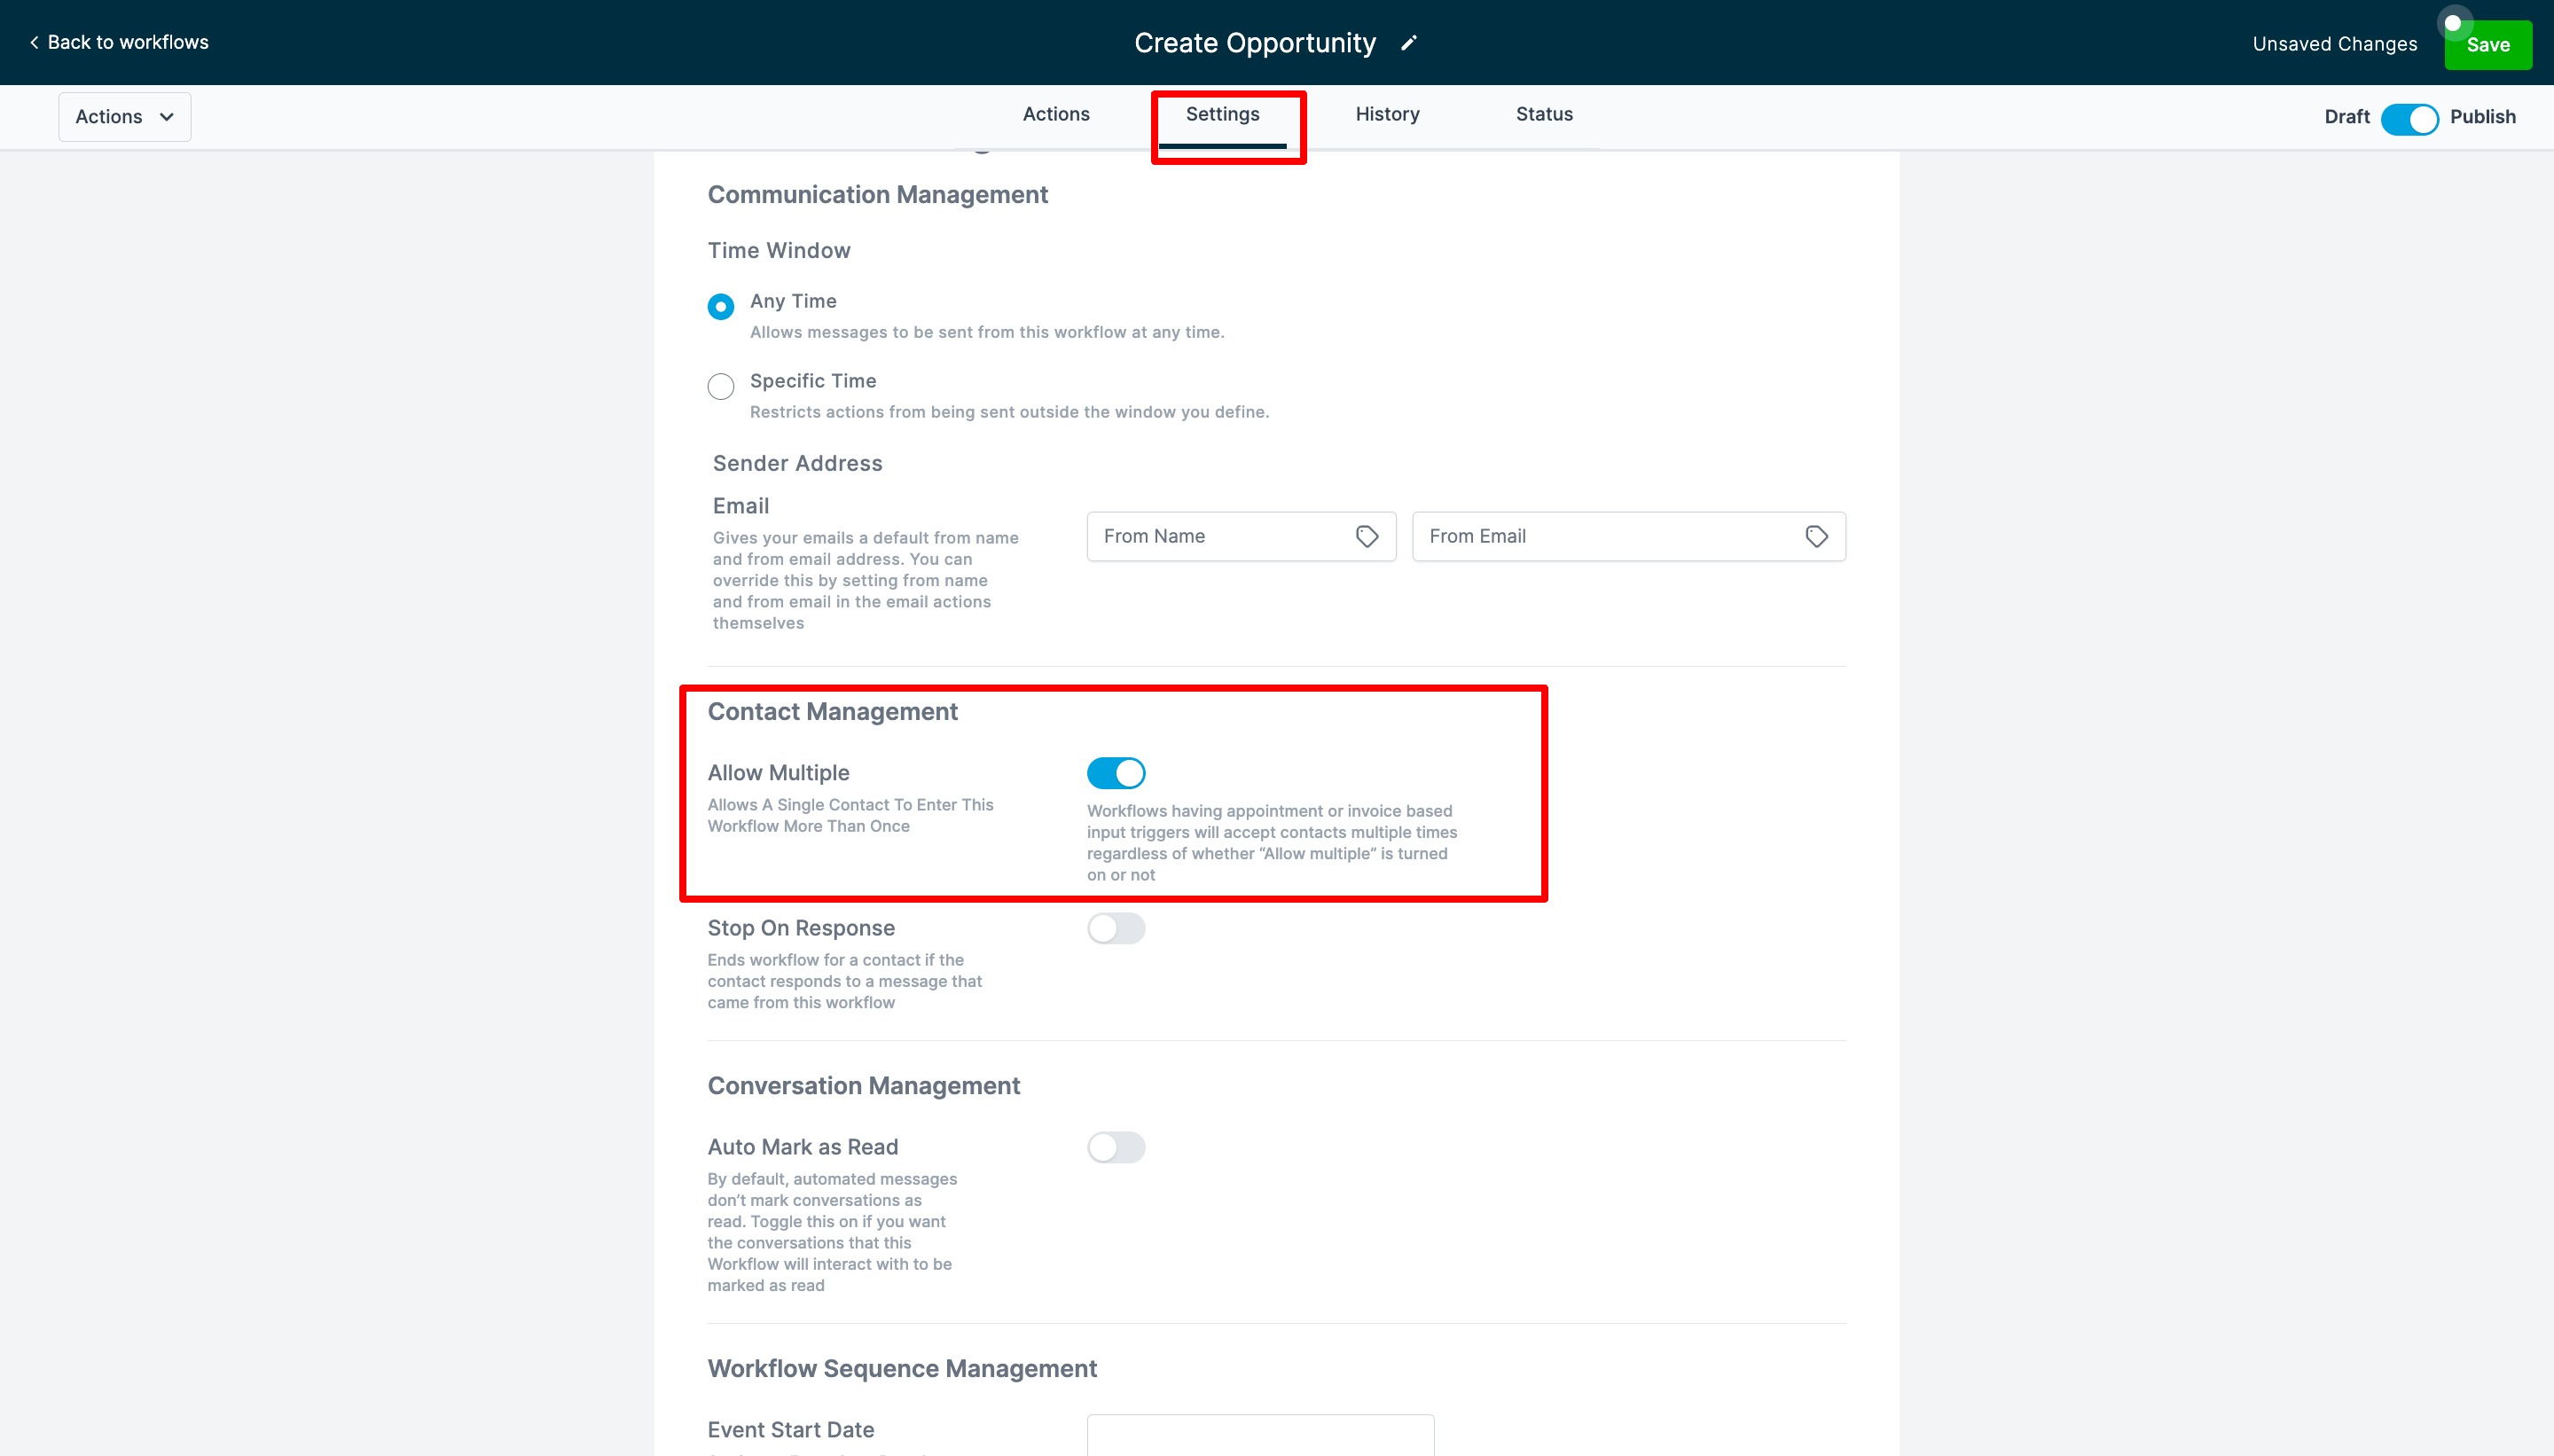Open the History tab
The image size is (2554, 1456).
[x=1386, y=115]
